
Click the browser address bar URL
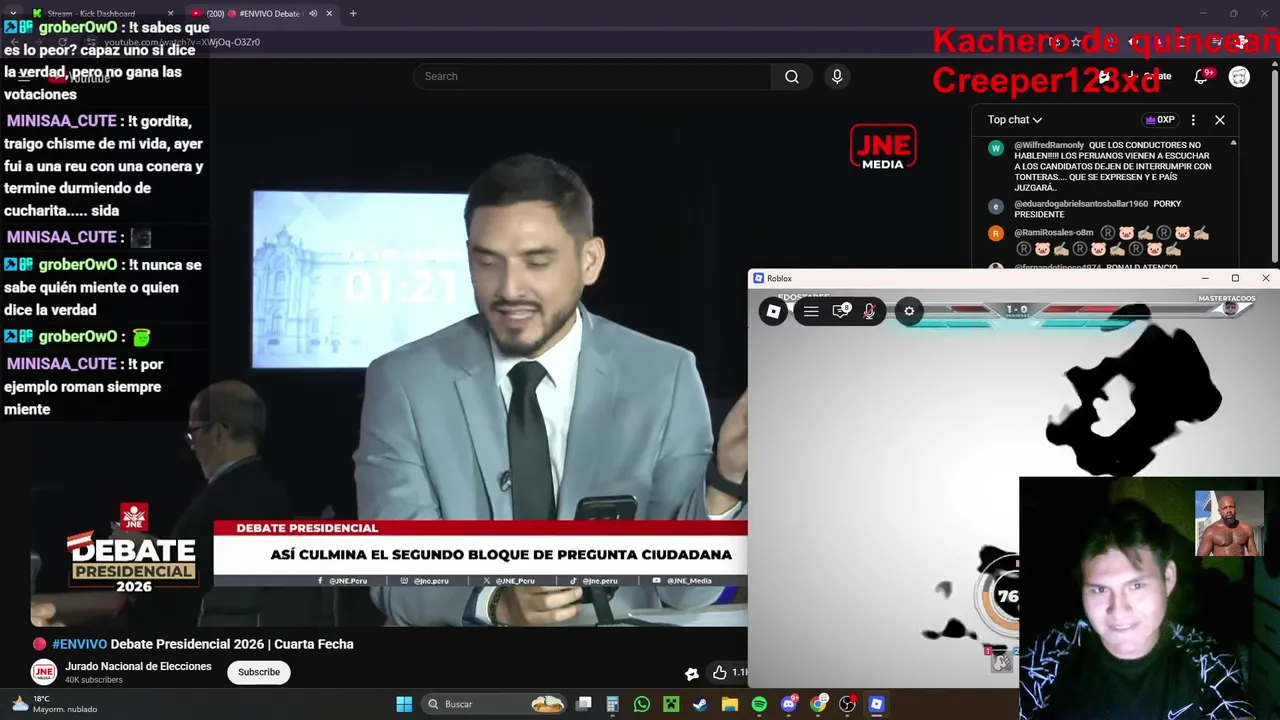point(182,42)
